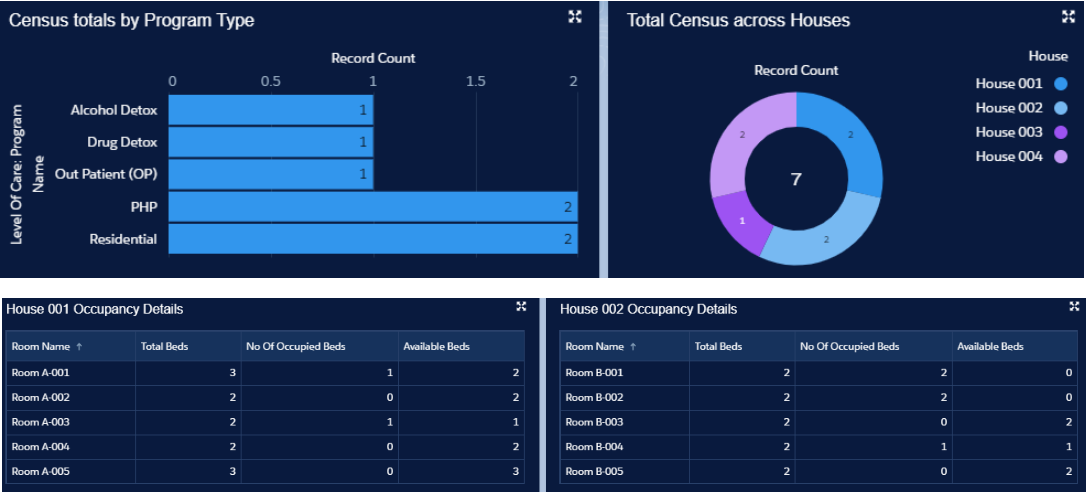Select the Alcohol Detox bar
This screenshot has height=492, width=1087.
[x=270, y=111]
